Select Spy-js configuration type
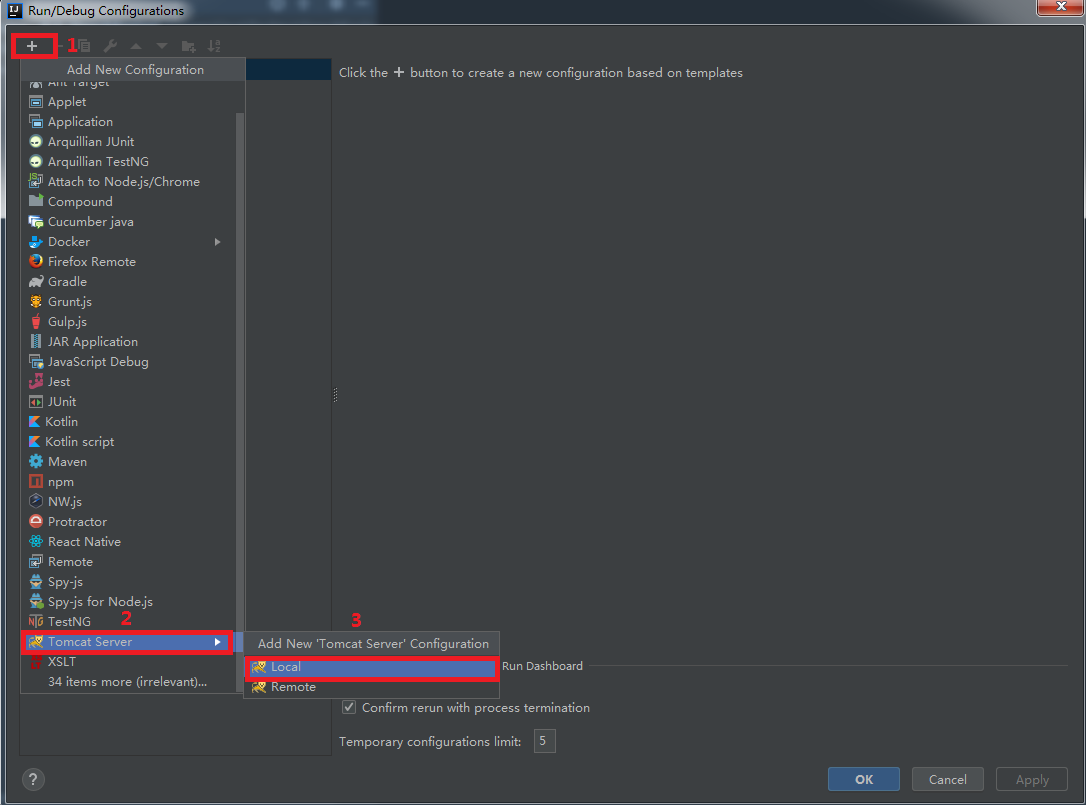This screenshot has width=1086, height=805. click(128, 582)
